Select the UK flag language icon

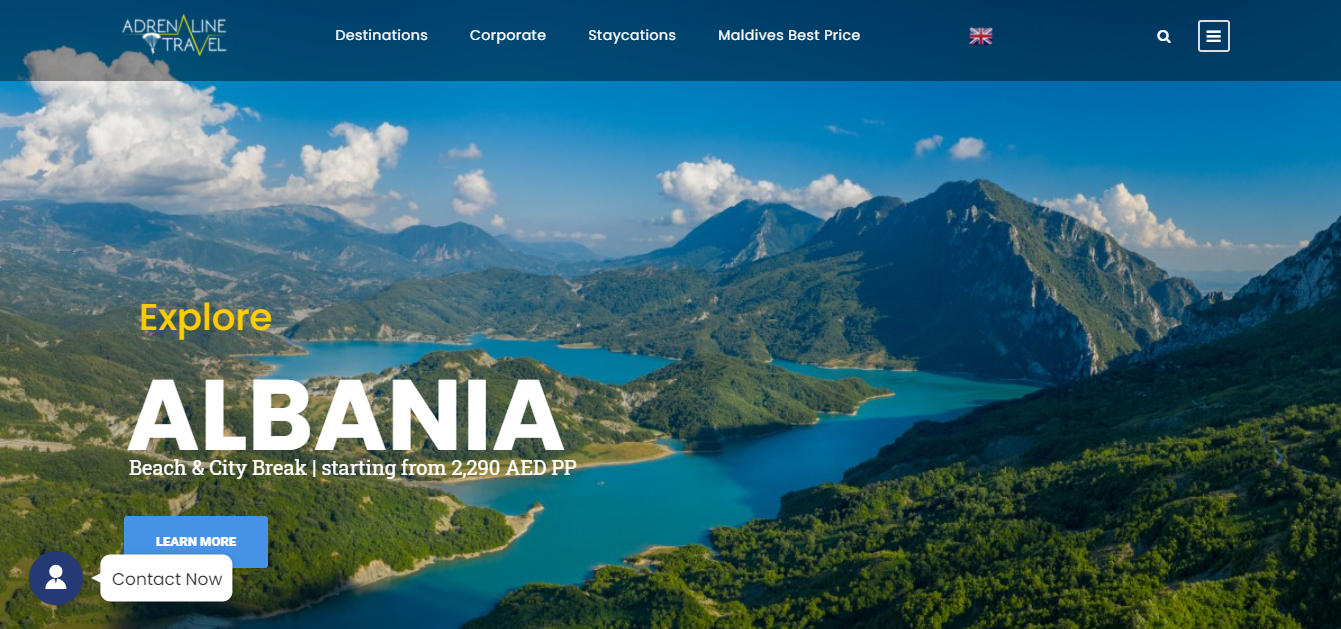(981, 36)
